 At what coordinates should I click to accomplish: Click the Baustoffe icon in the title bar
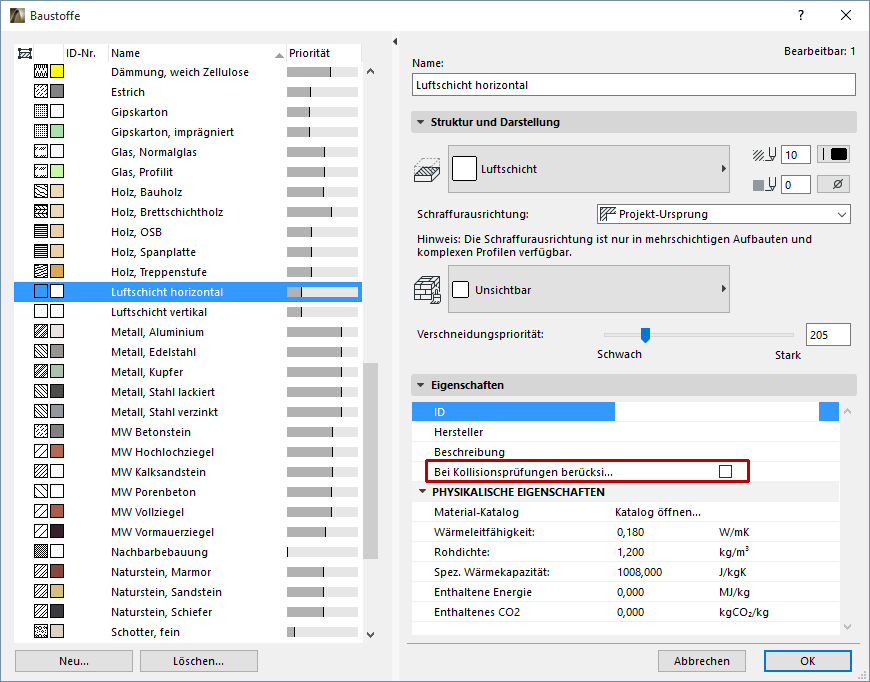point(14,15)
